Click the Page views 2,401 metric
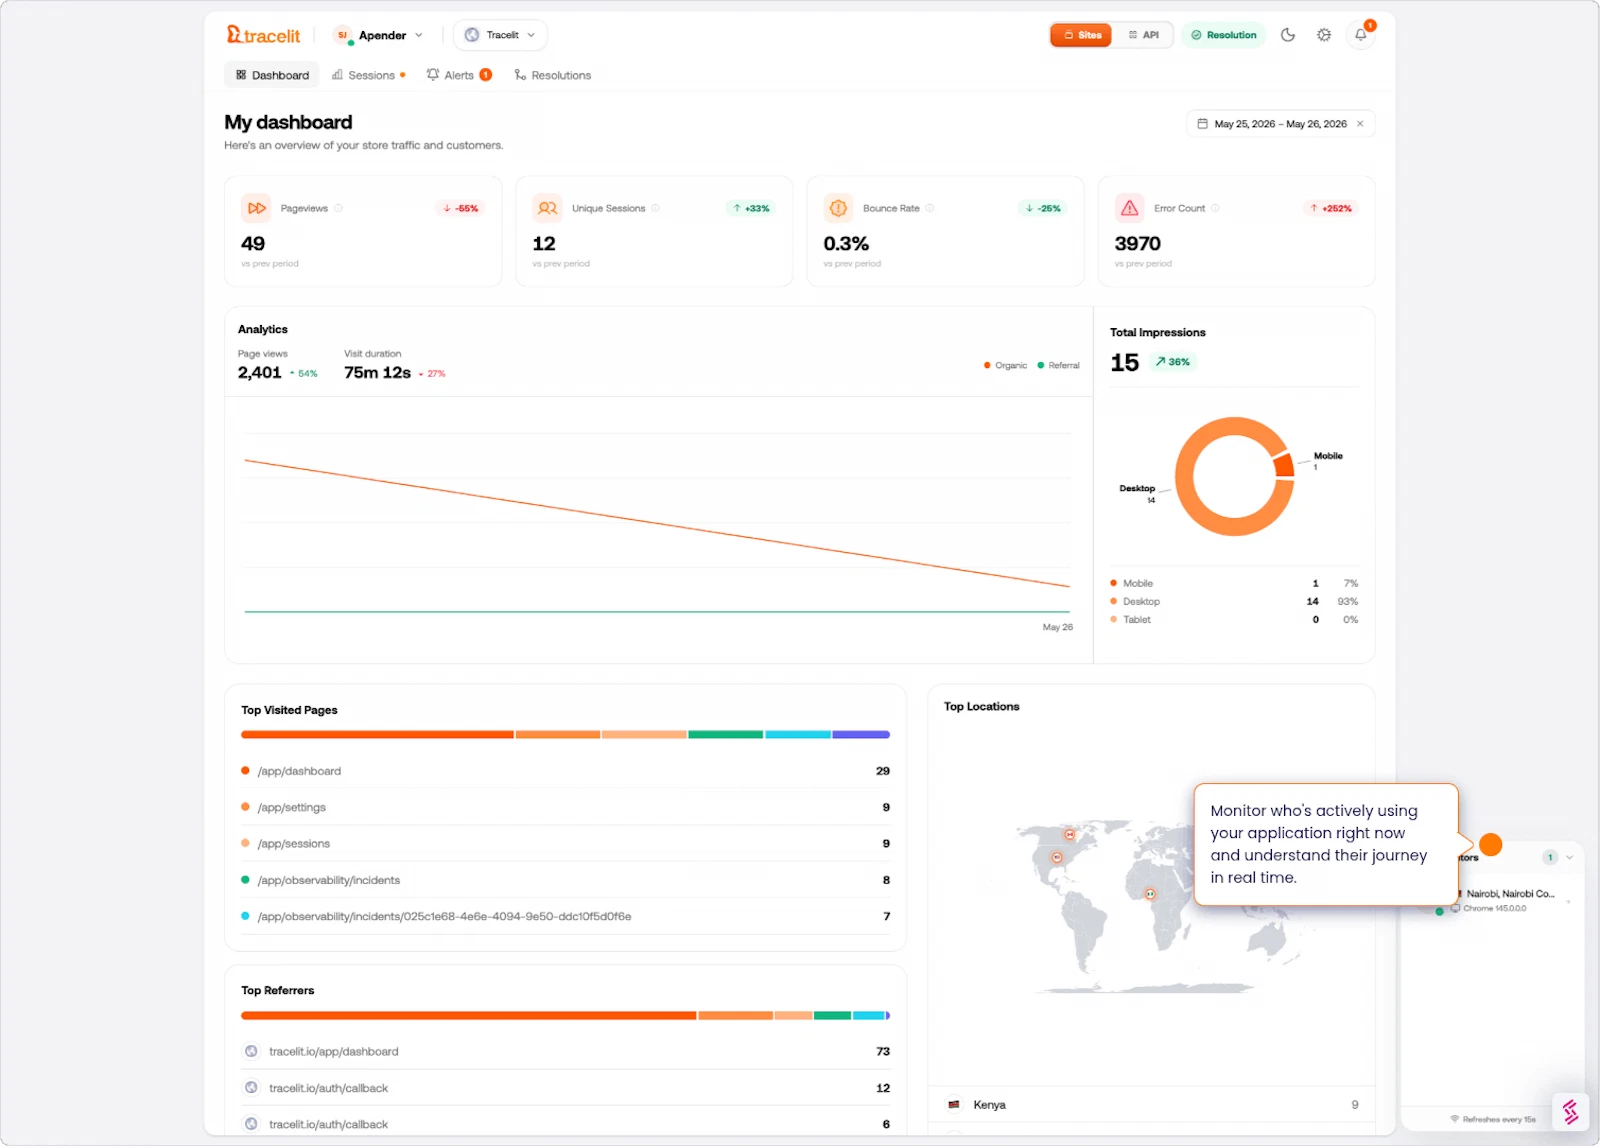1600x1146 pixels. point(277,366)
